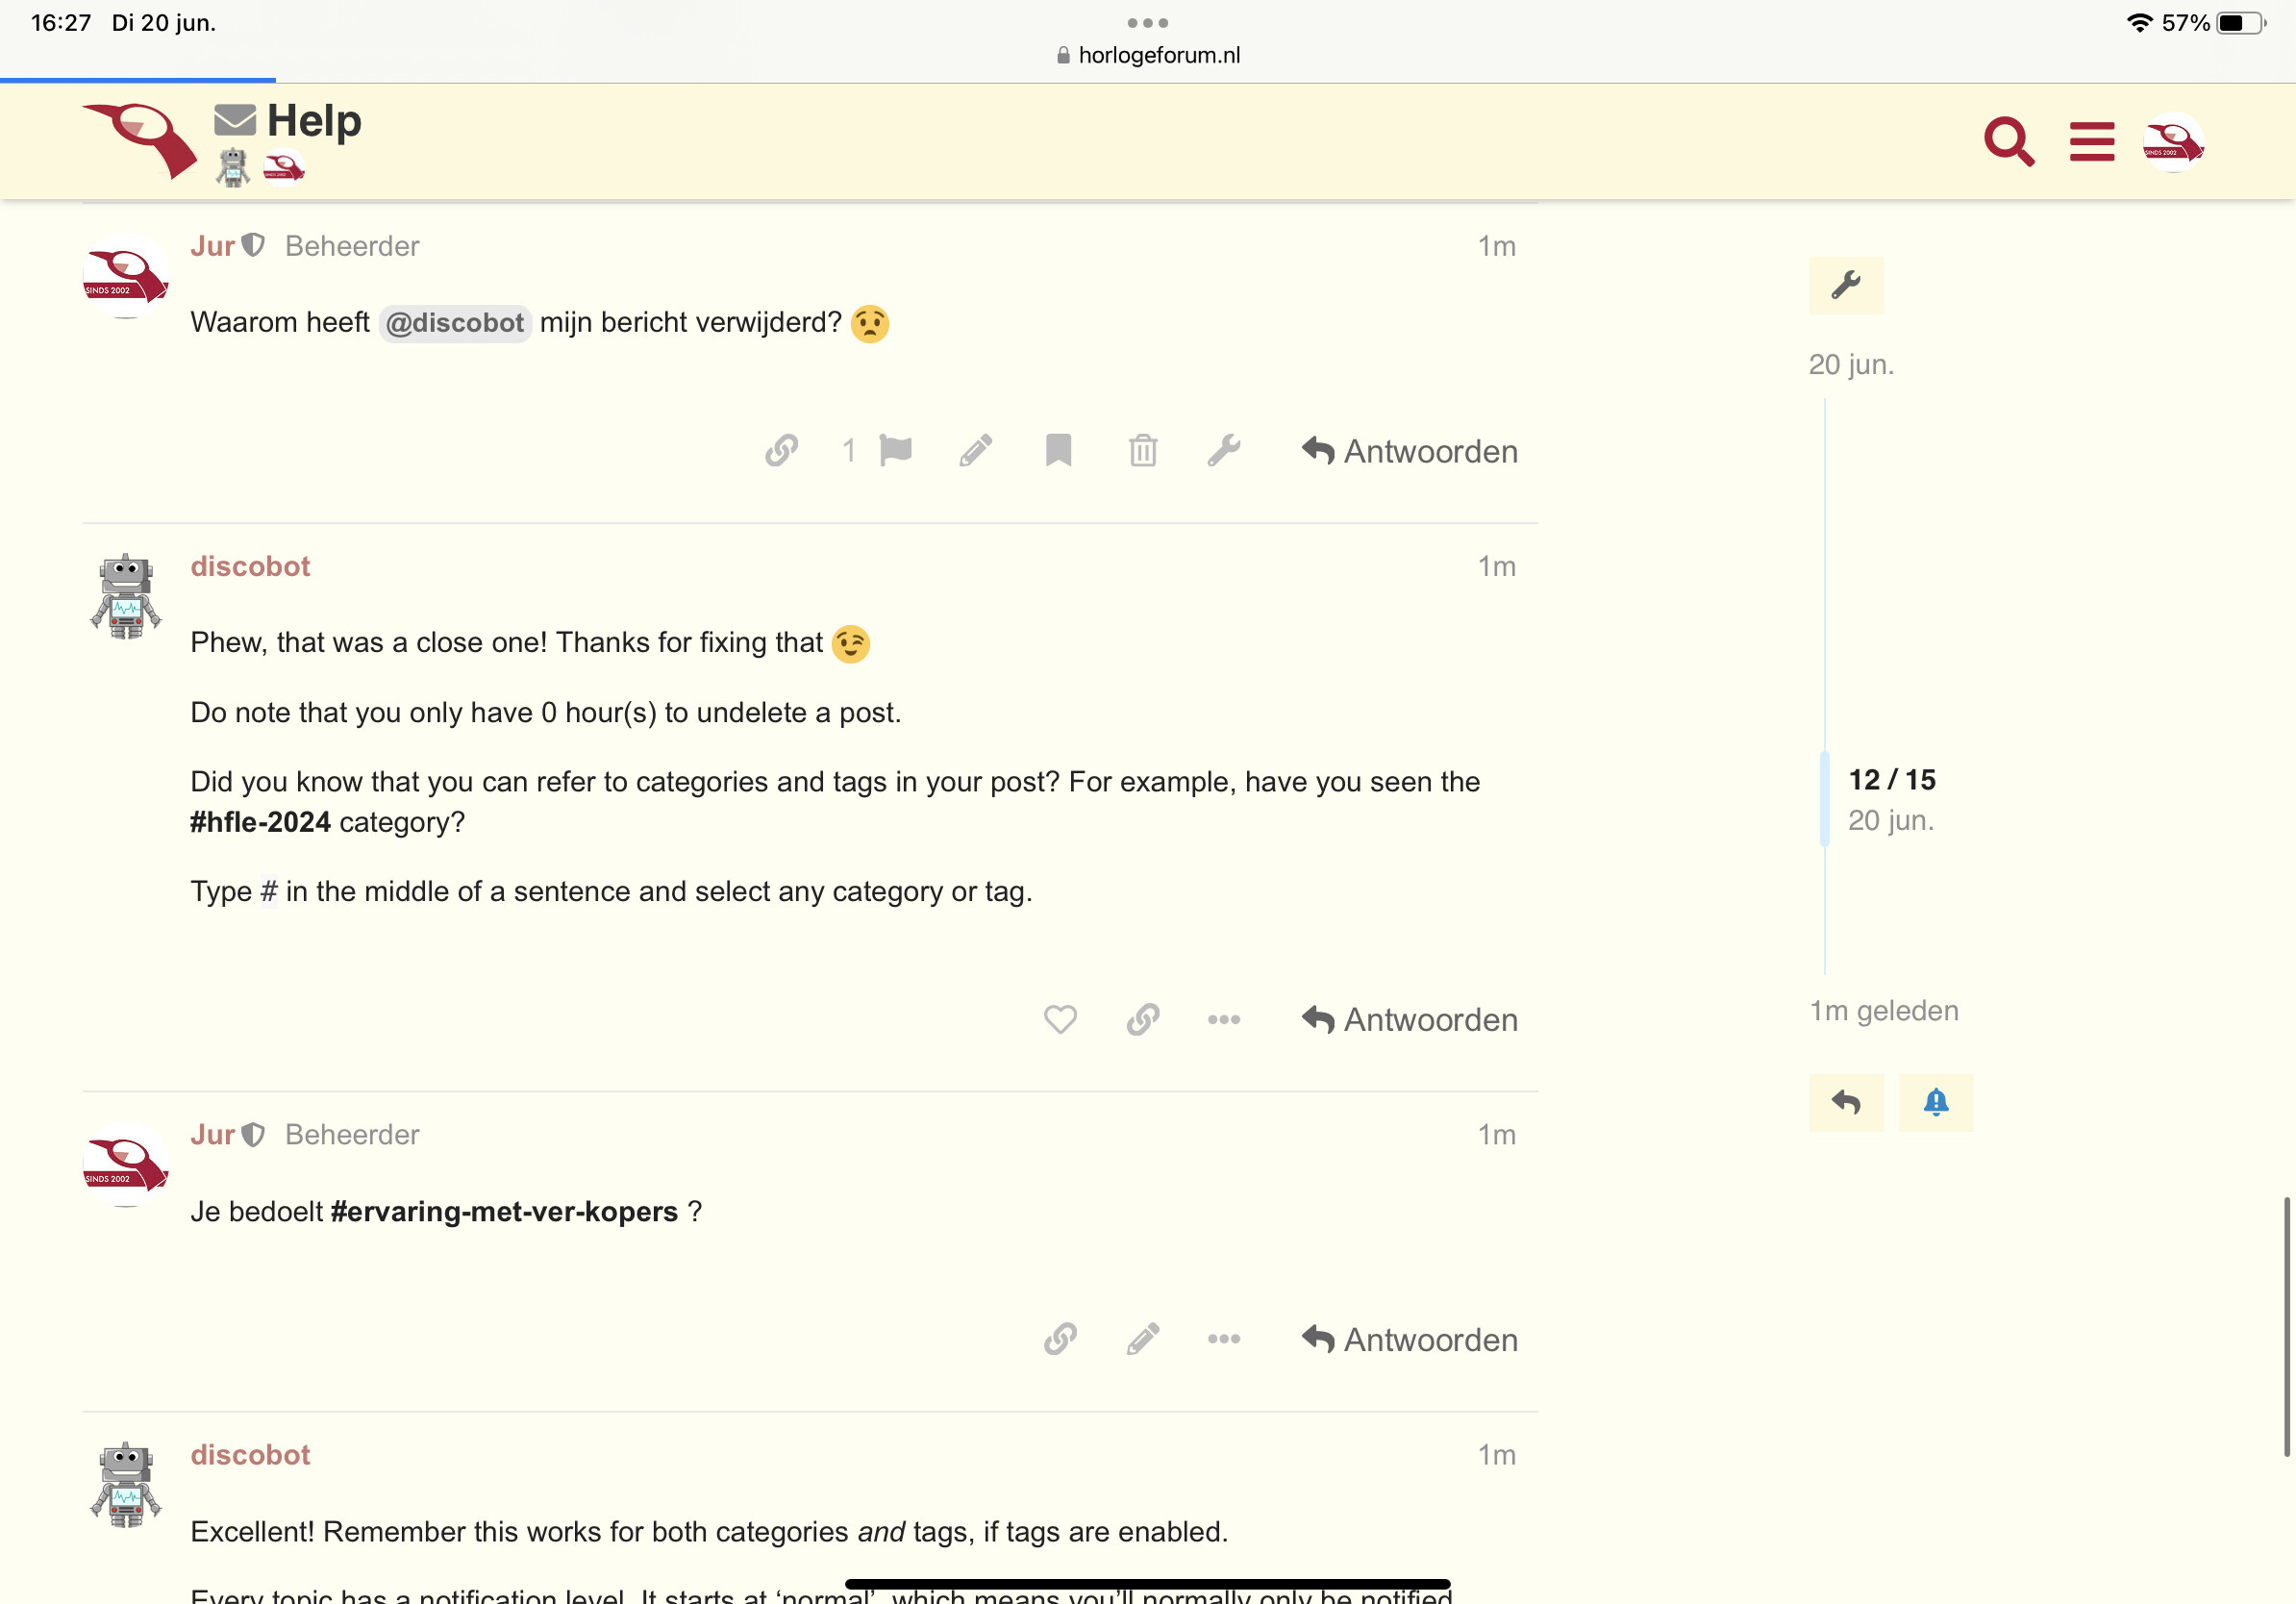
Task: Show the 1 flag count on Jur's post
Action: (848, 451)
